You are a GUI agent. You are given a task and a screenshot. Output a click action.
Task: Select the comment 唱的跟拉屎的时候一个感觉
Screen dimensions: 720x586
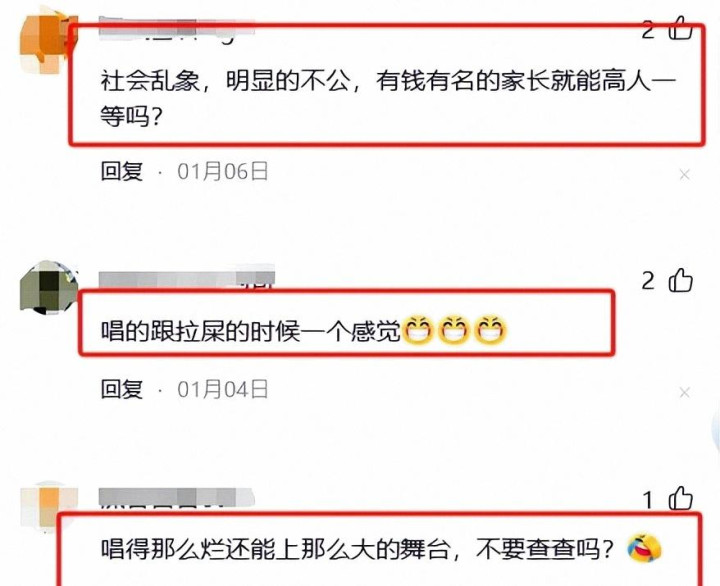point(251,330)
